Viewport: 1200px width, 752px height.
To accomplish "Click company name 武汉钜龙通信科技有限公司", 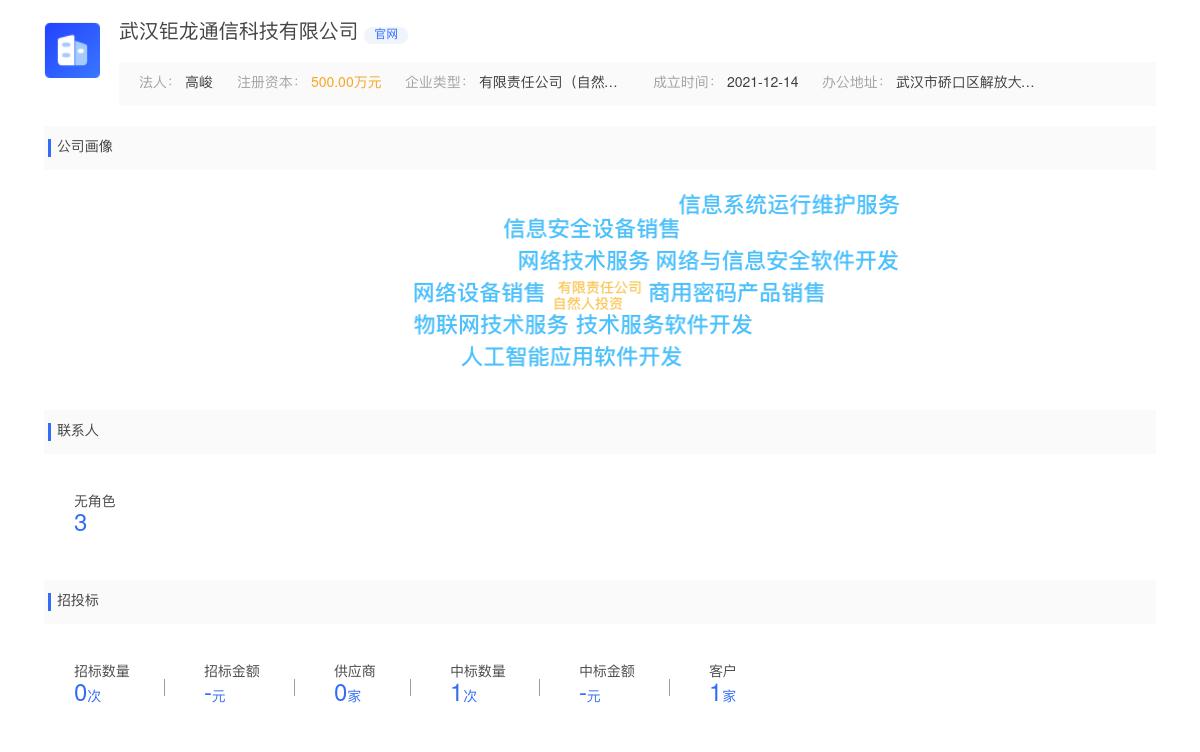I will [x=239, y=32].
